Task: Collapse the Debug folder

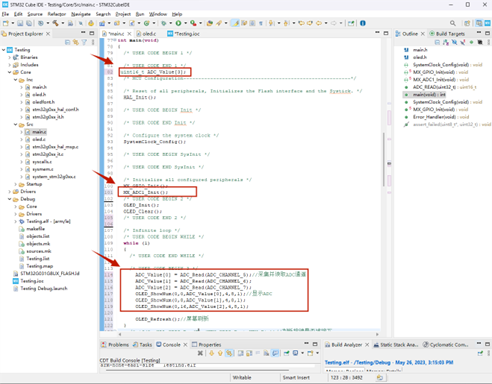Action: click(10, 199)
